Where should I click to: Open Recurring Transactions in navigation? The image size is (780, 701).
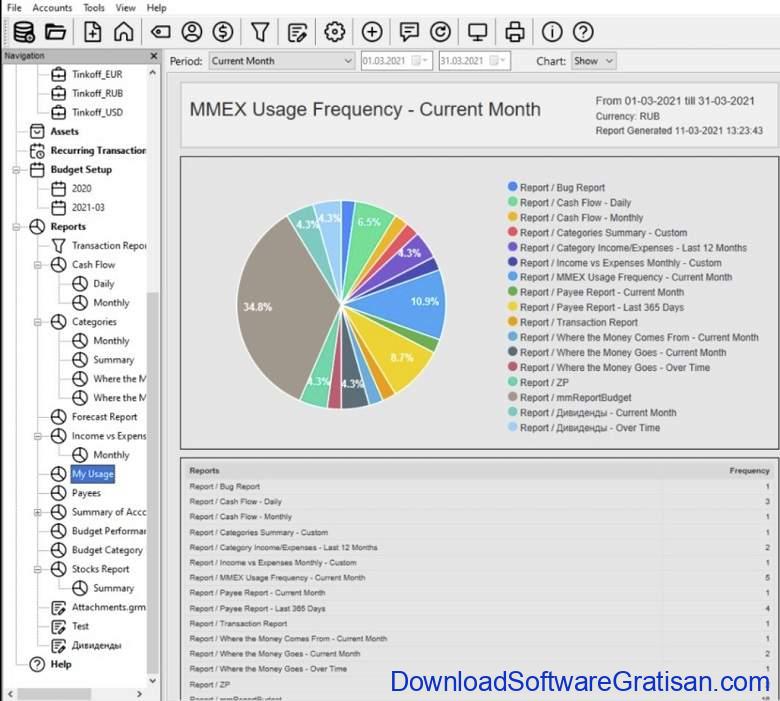(x=98, y=150)
